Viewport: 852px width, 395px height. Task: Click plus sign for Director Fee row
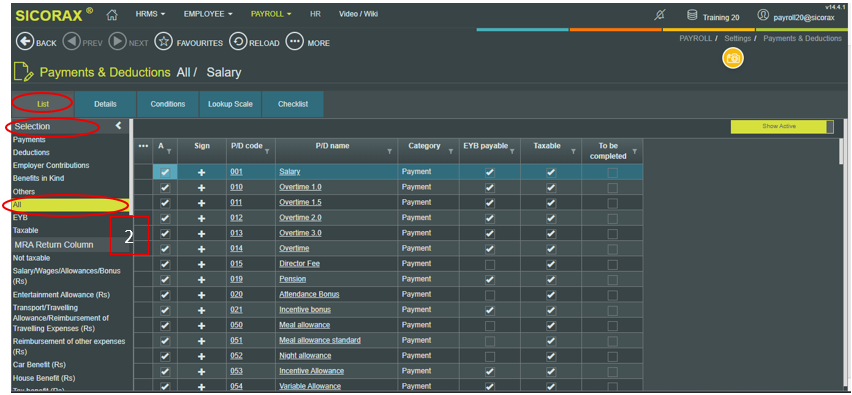point(202,264)
